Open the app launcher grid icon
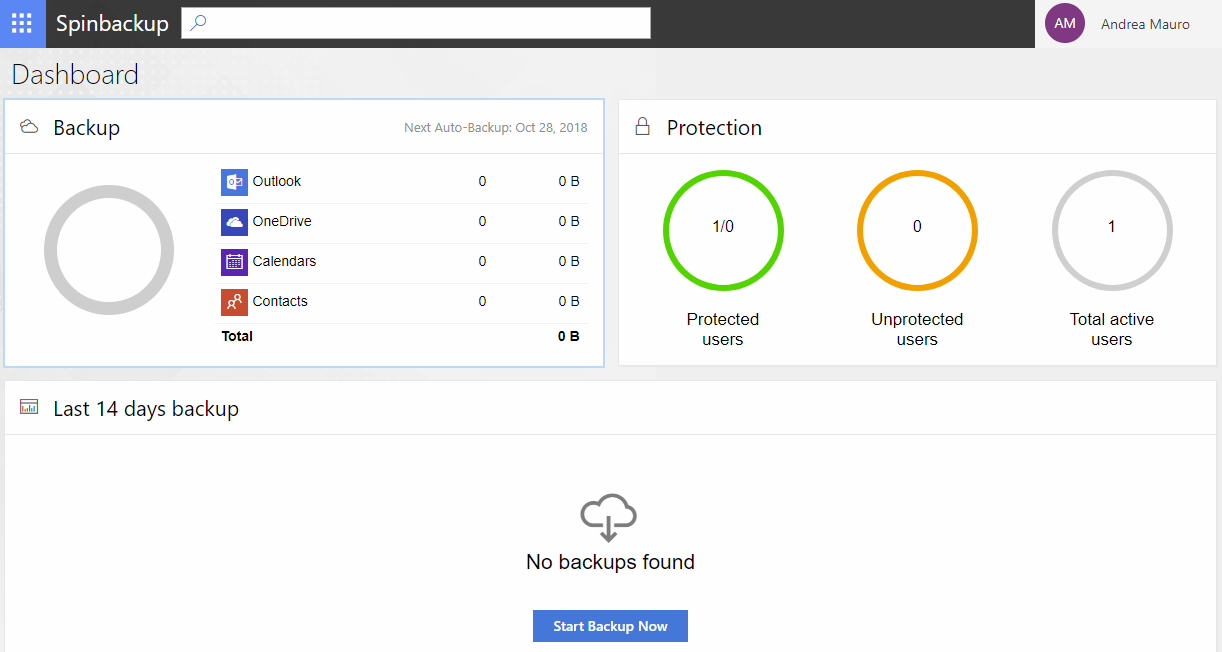 (x=22, y=23)
